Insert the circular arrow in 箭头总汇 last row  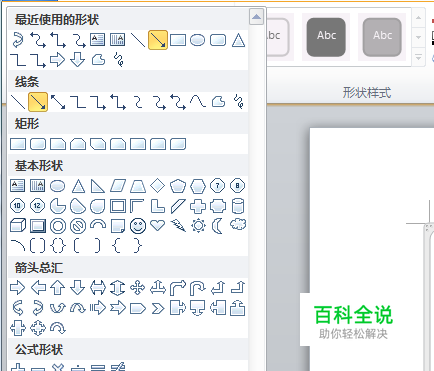58,328
